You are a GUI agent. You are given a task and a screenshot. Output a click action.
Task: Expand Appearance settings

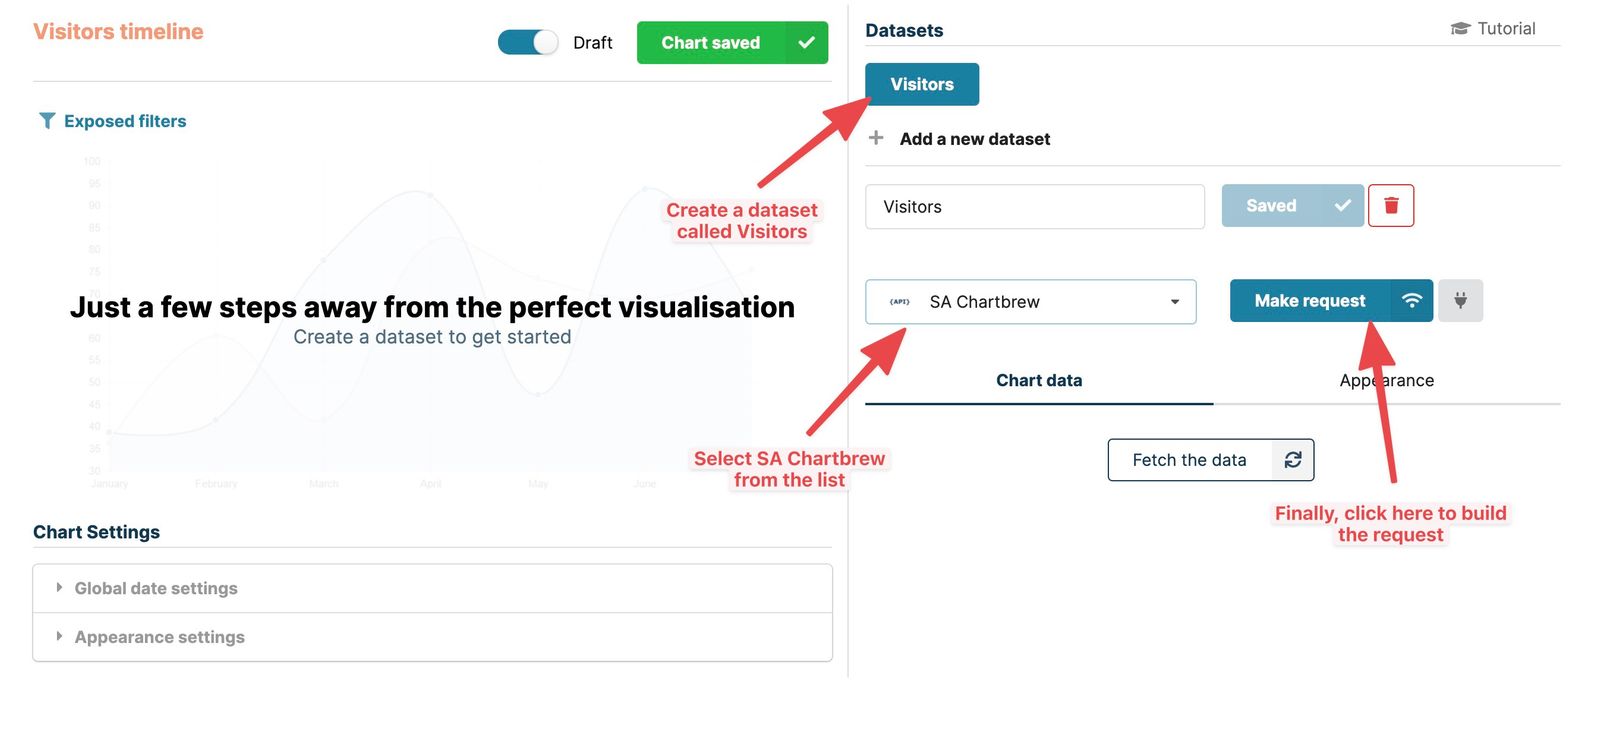pyautogui.click(x=159, y=637)
